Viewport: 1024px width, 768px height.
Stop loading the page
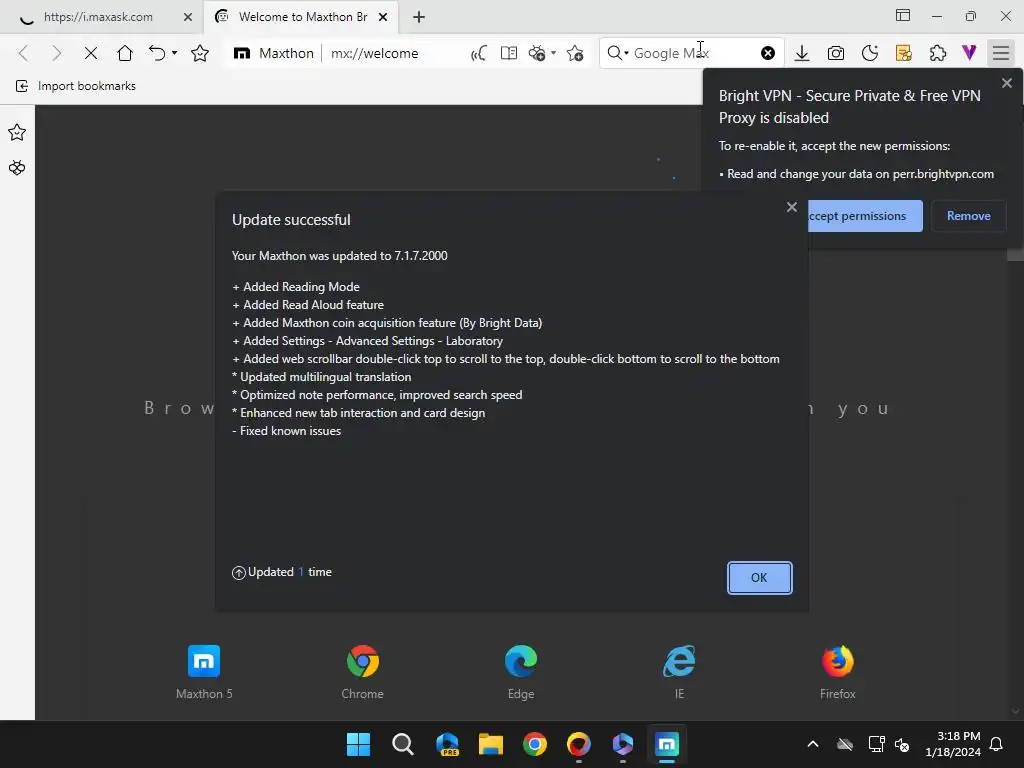point(91,53)
